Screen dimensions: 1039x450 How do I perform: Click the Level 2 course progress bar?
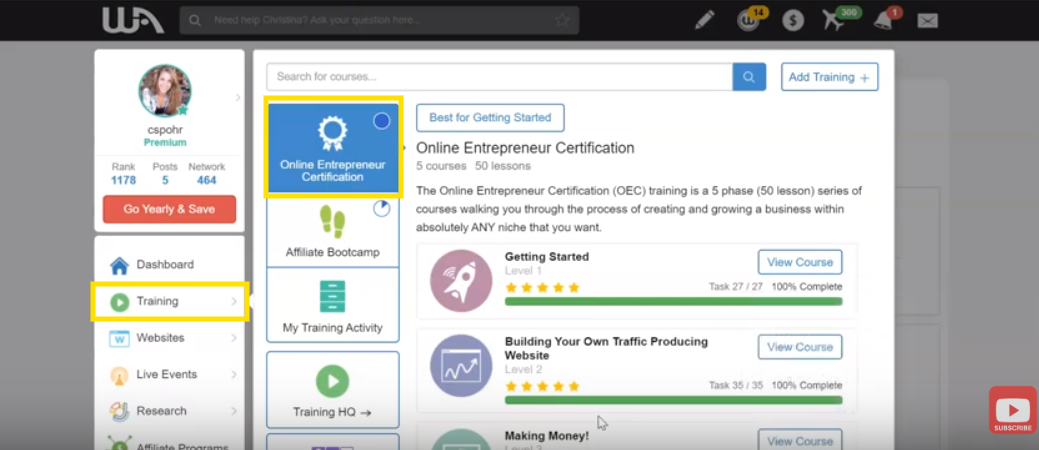coord(673,400)
